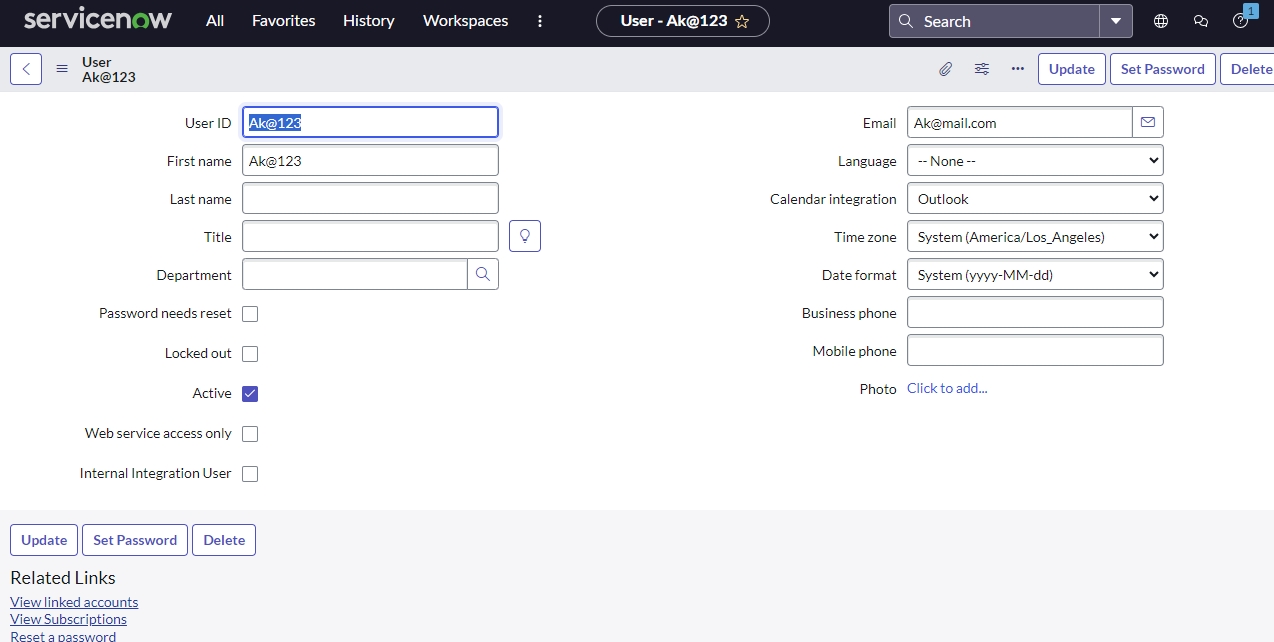Open the Date format dropdown
1274x642 pixels.
[x=1035, y=275]
